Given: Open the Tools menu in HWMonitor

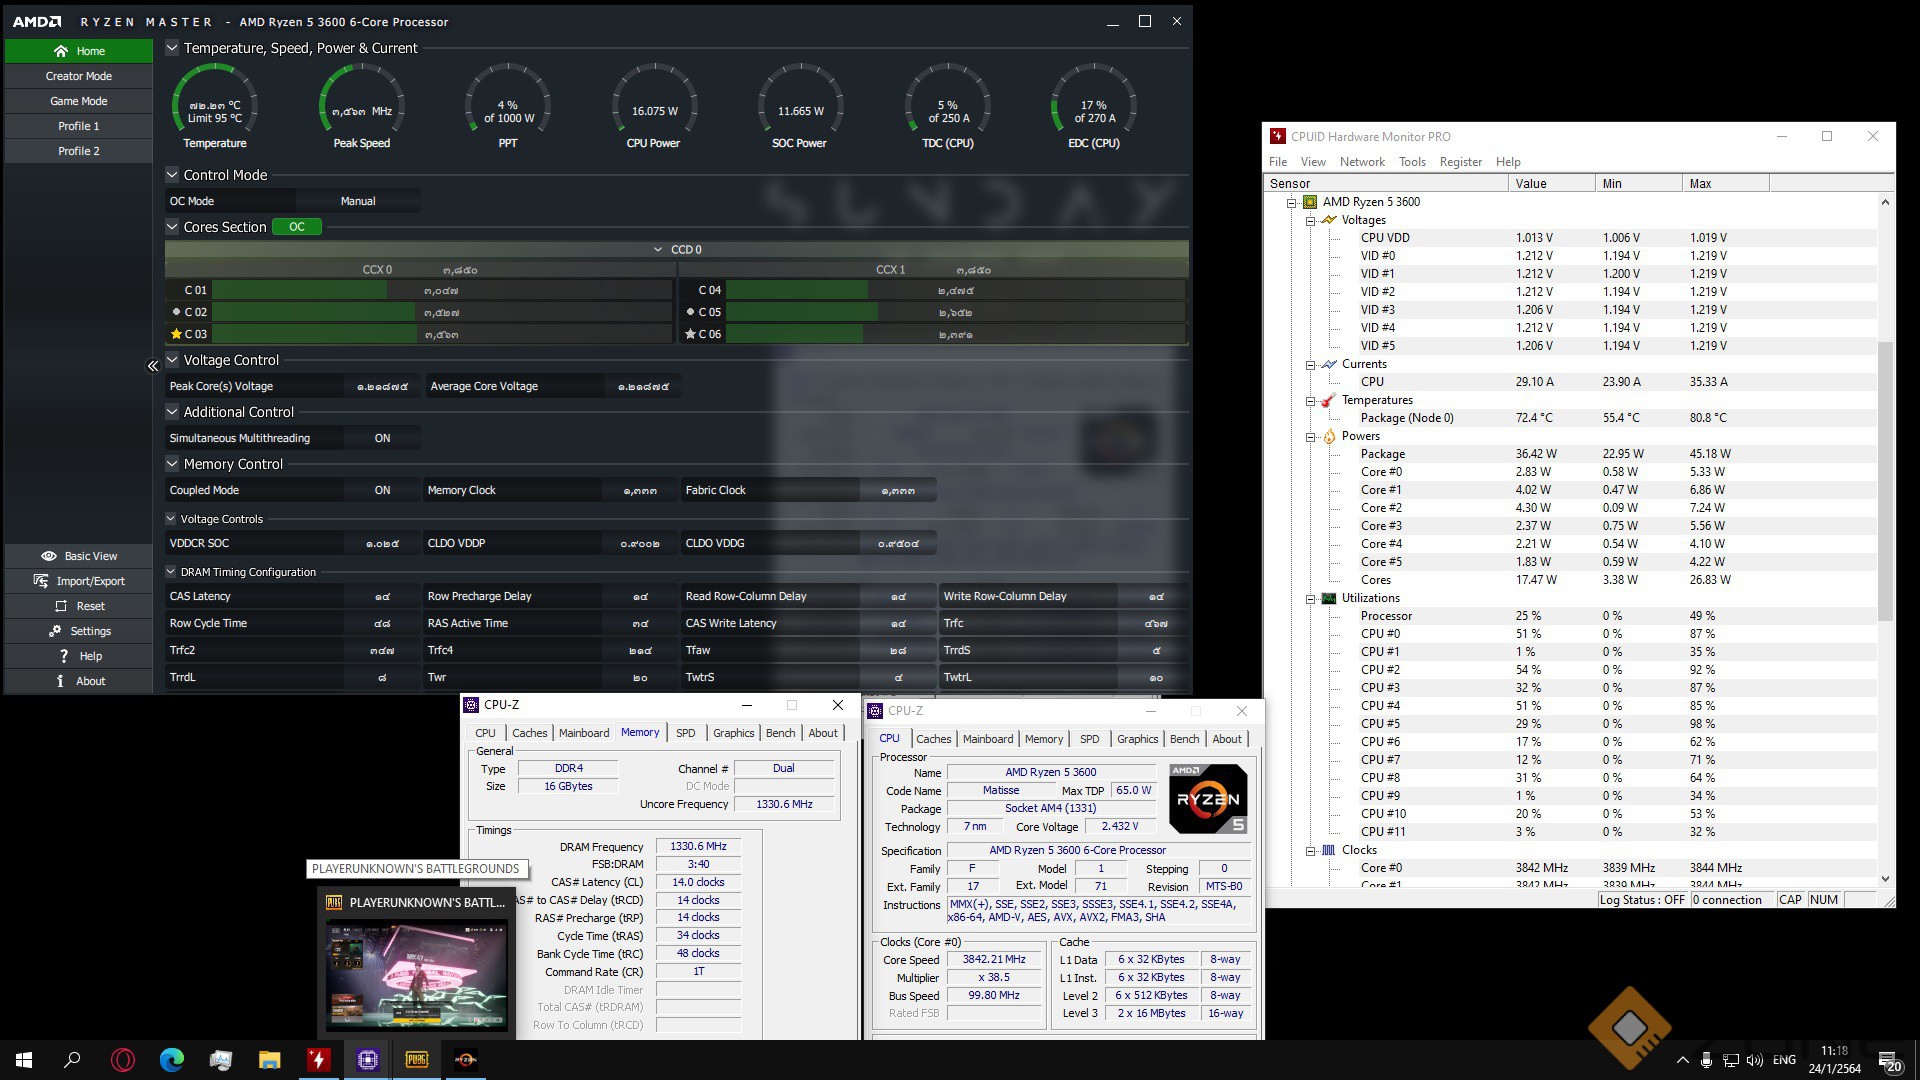Looking at the screenshot, I should pyautogui.click(x=1412, y=162).
